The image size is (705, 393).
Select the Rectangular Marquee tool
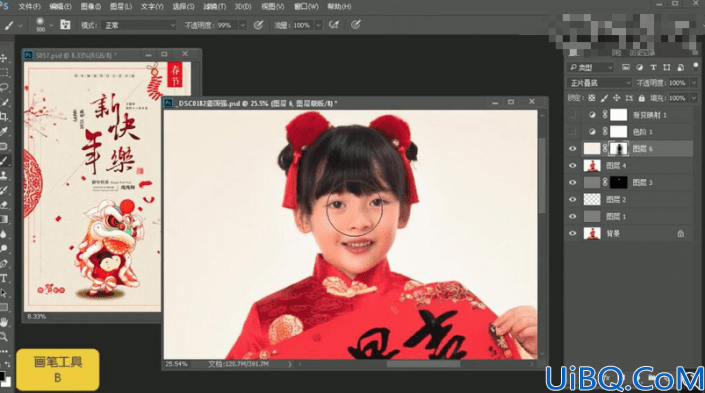(4, 72)
